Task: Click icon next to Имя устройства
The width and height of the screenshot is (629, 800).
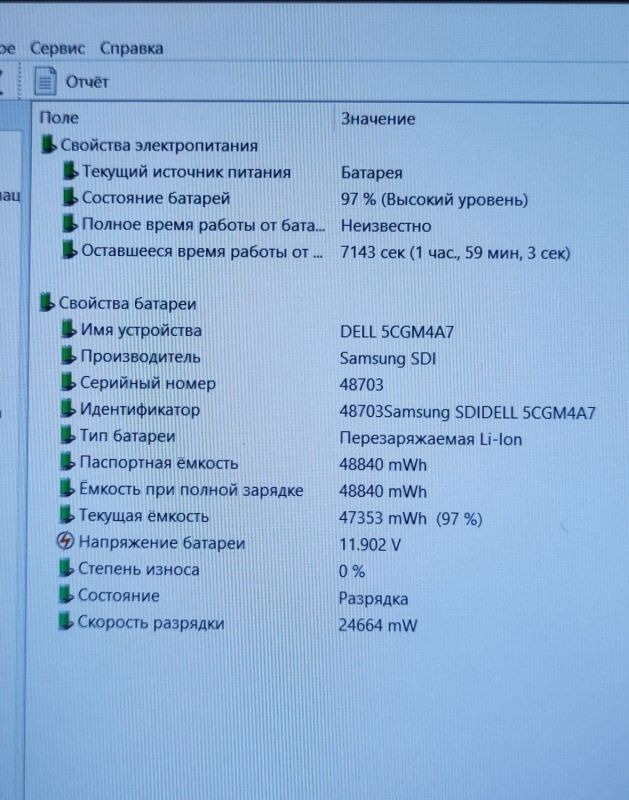Action: pos(68,329)
